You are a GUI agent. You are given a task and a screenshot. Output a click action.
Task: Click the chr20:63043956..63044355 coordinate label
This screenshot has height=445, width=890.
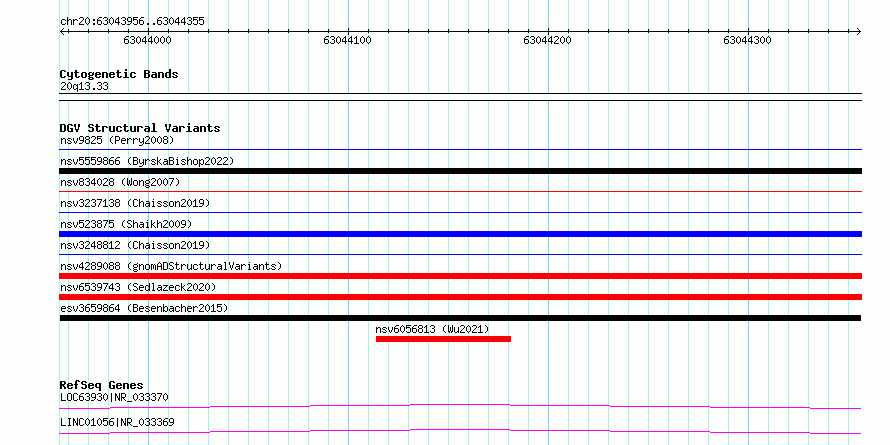point(132,22)
